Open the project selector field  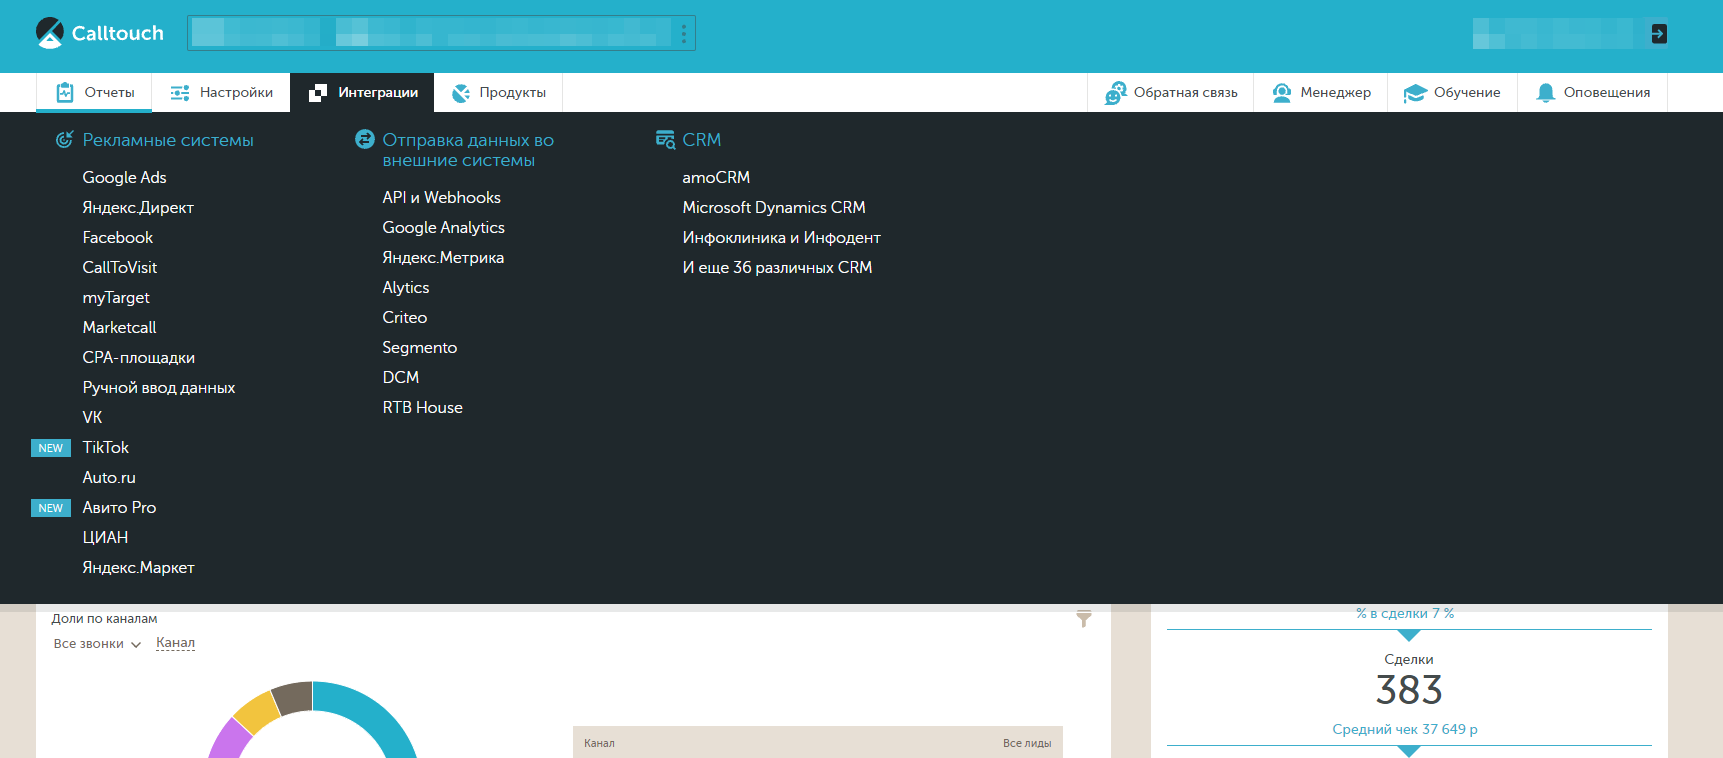(x=430, y=33)
